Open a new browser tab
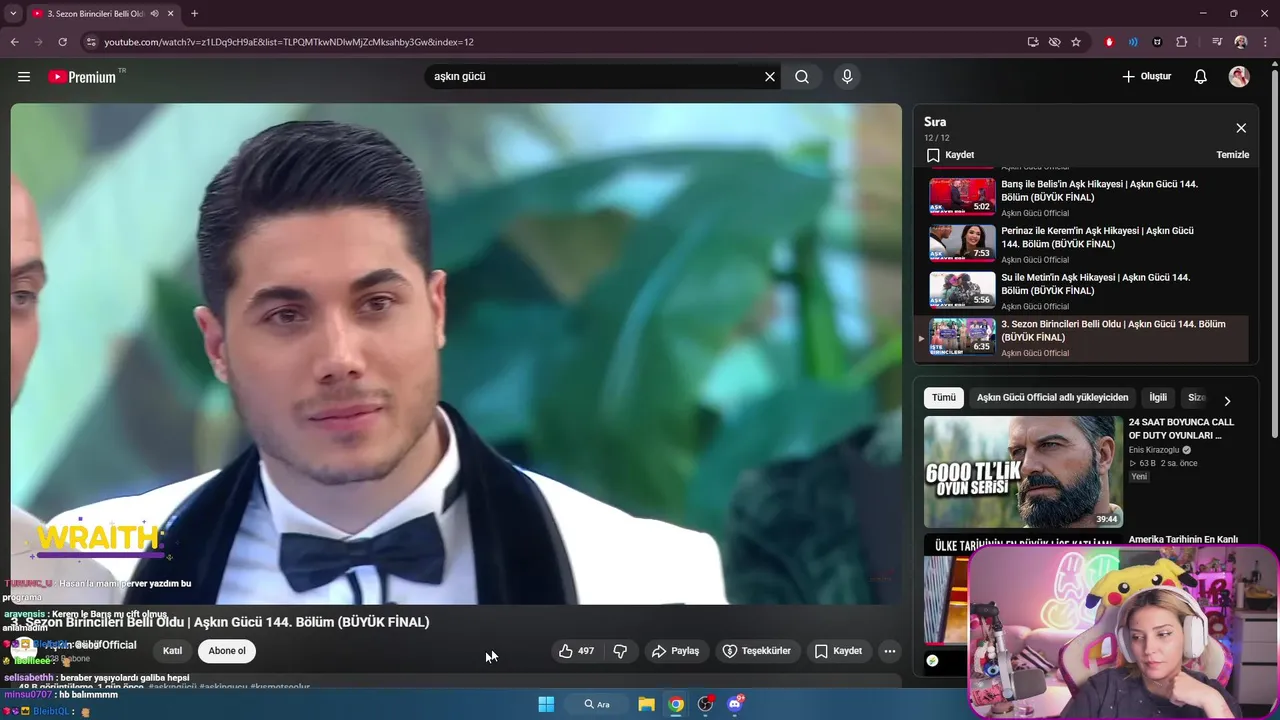Screen dimensions: 1280x720 [194, 14]
